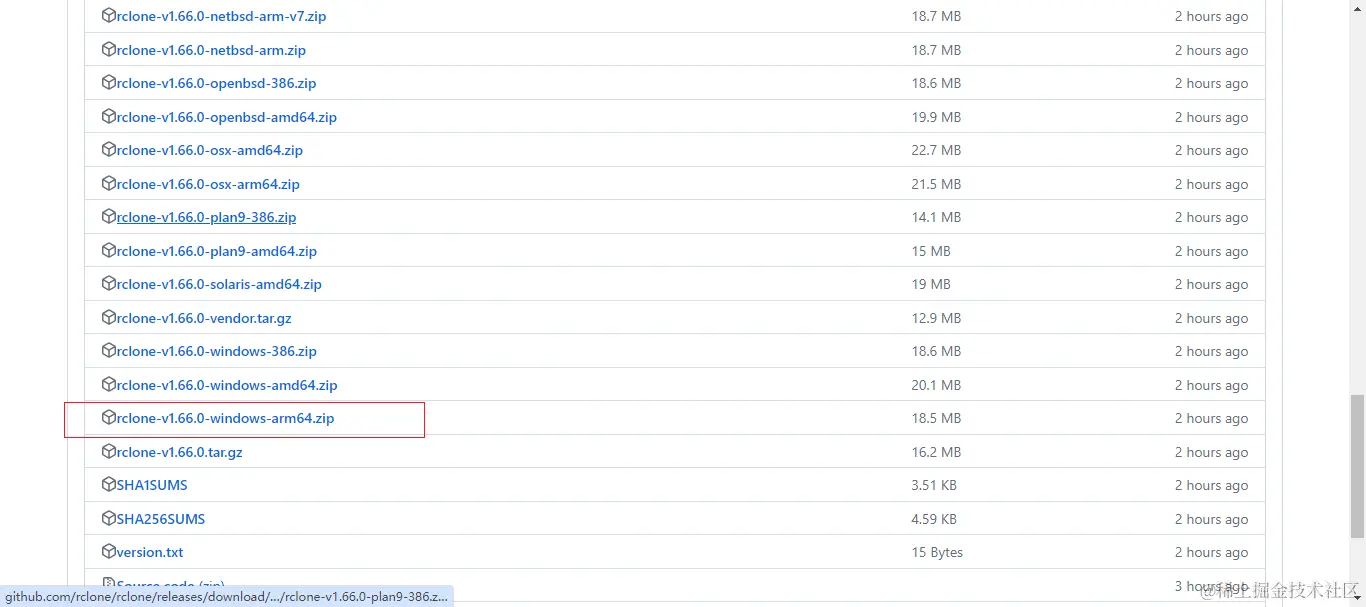Click the timestamp in the windows-386.zip row

(1211, 351)
